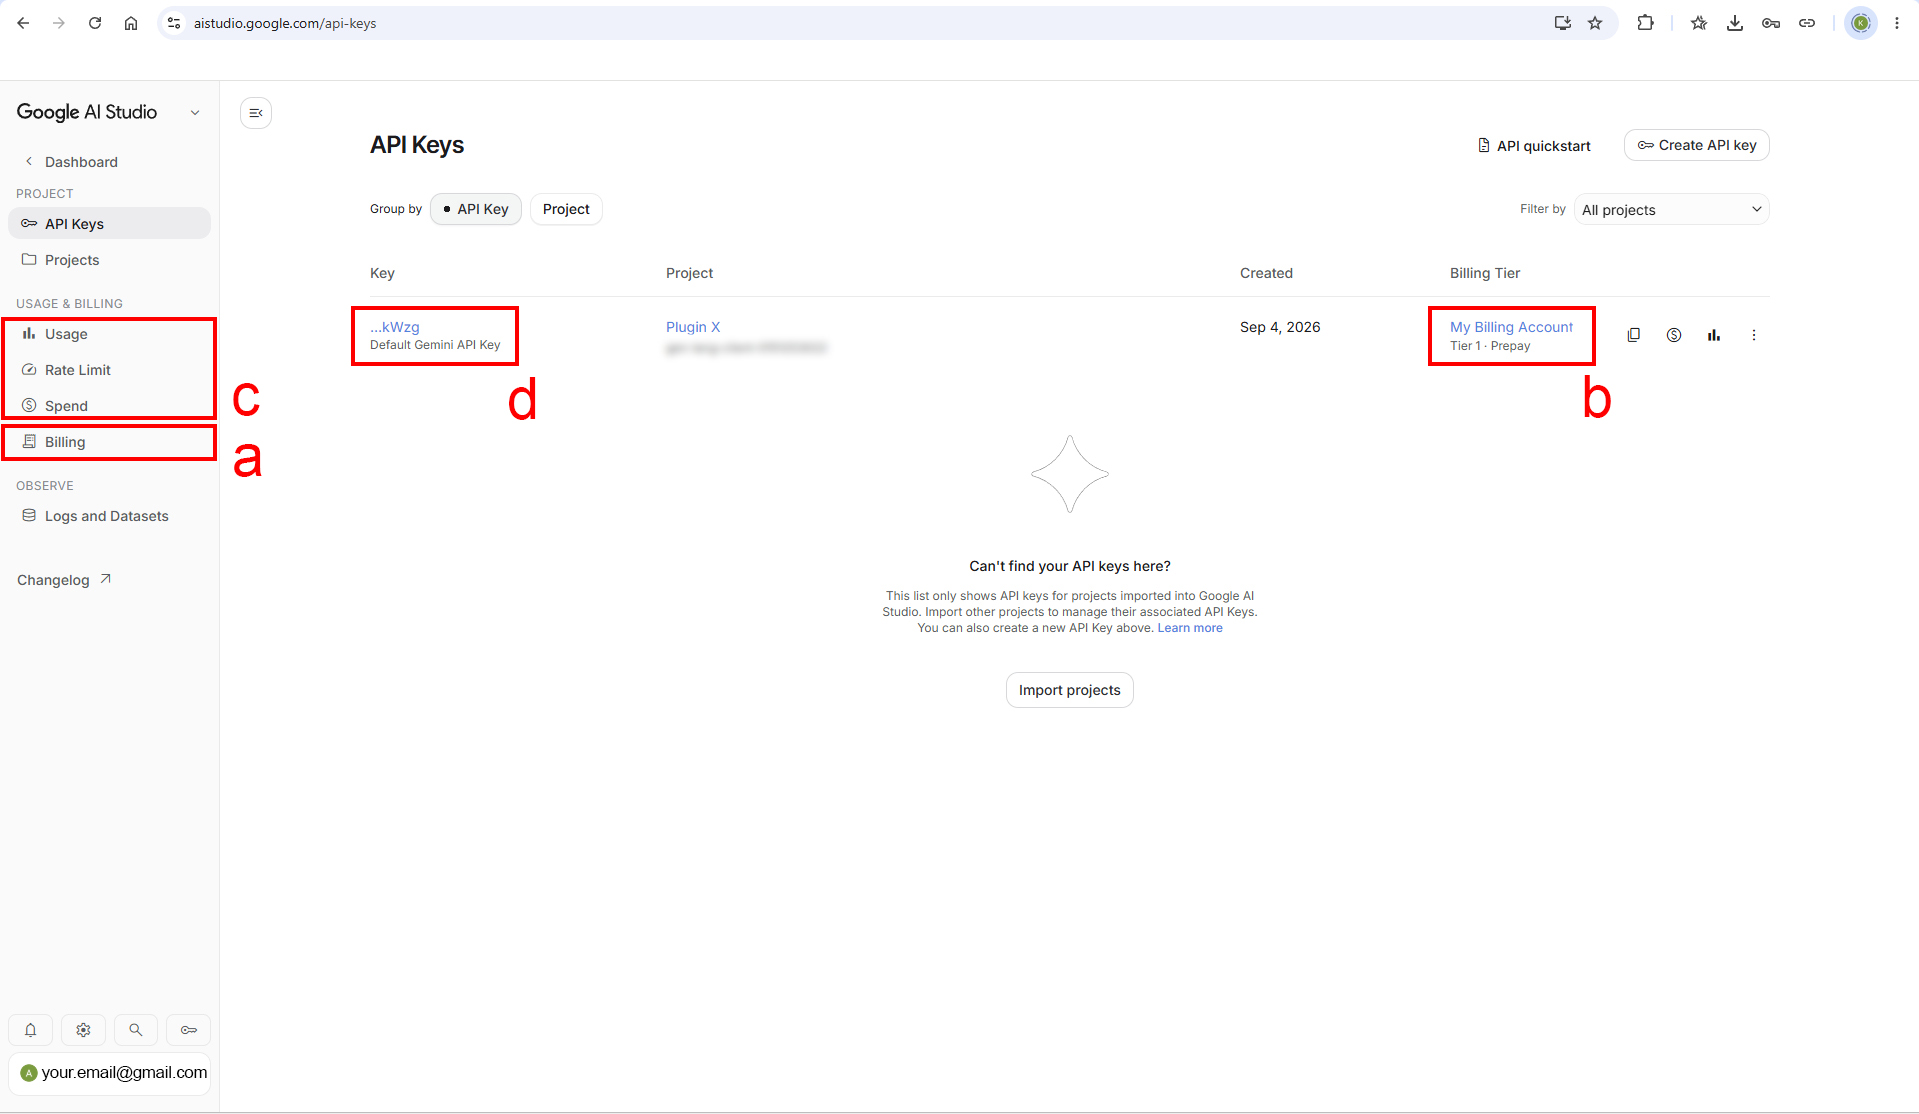Screen dimensions: 1919x1114
Task: Copy the ...kWzg API key
Action: point(1633,335)
